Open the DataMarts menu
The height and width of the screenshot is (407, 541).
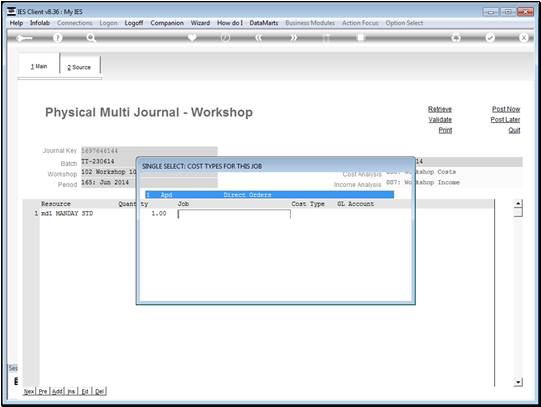[x=264, y=23]
